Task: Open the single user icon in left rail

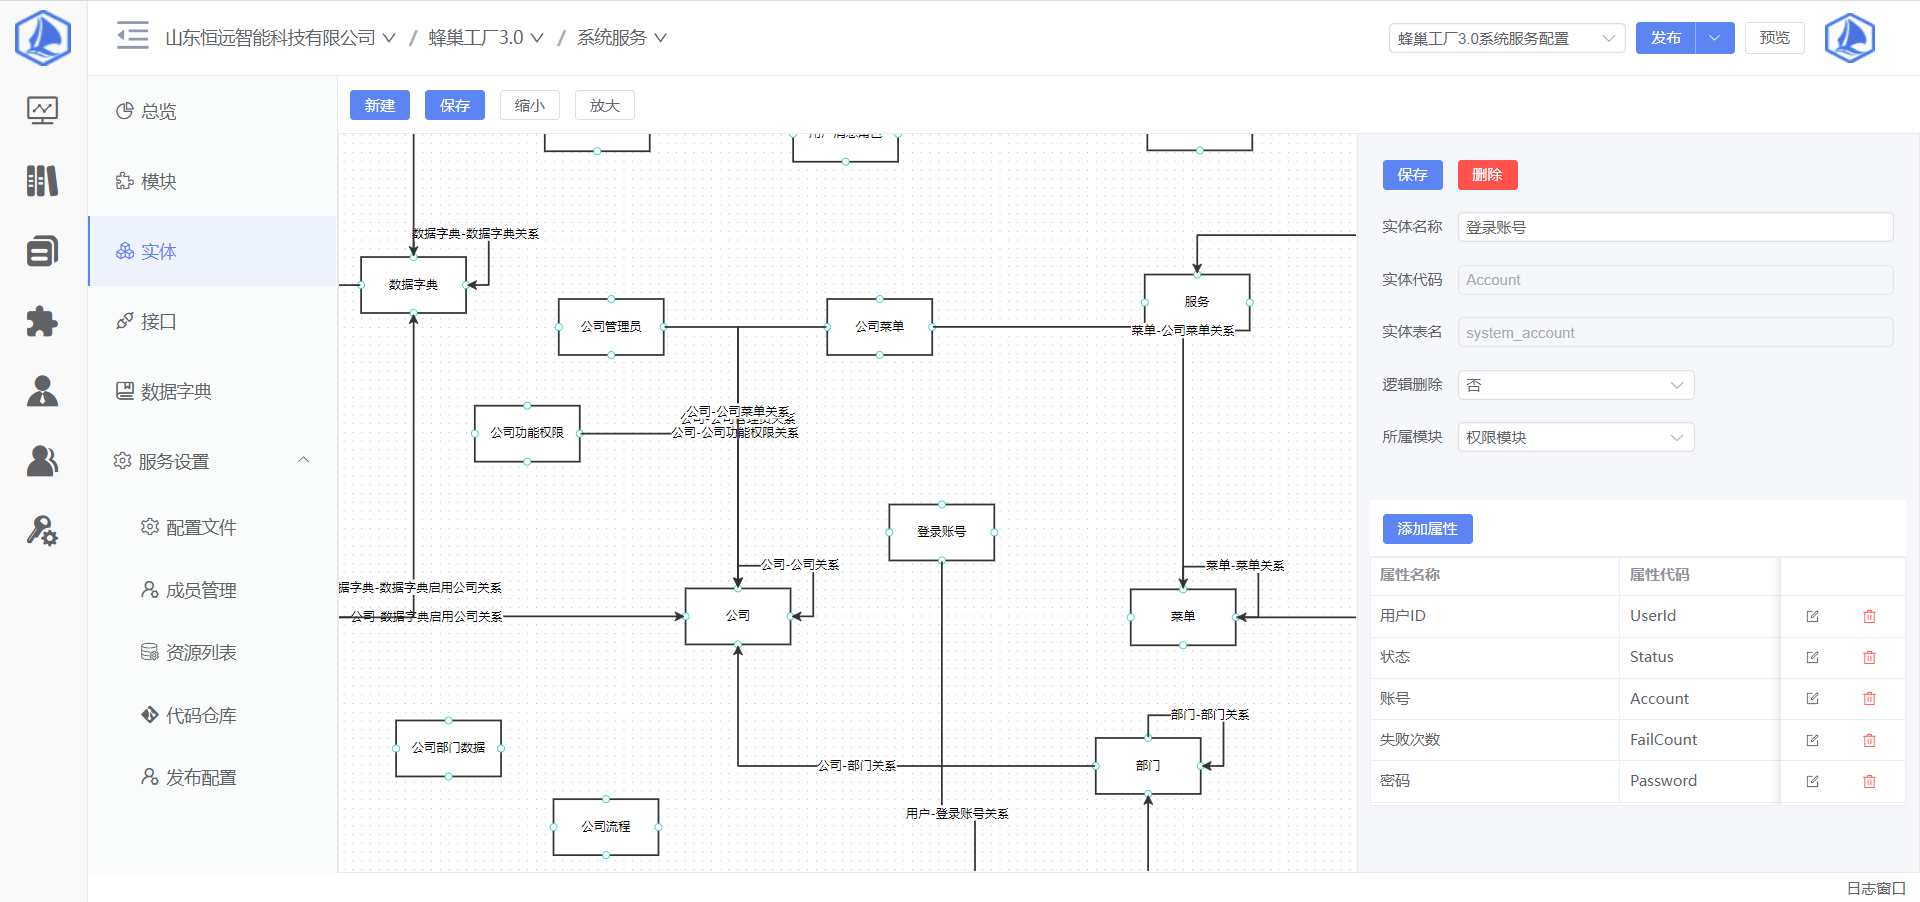Action: pos(42,391)
